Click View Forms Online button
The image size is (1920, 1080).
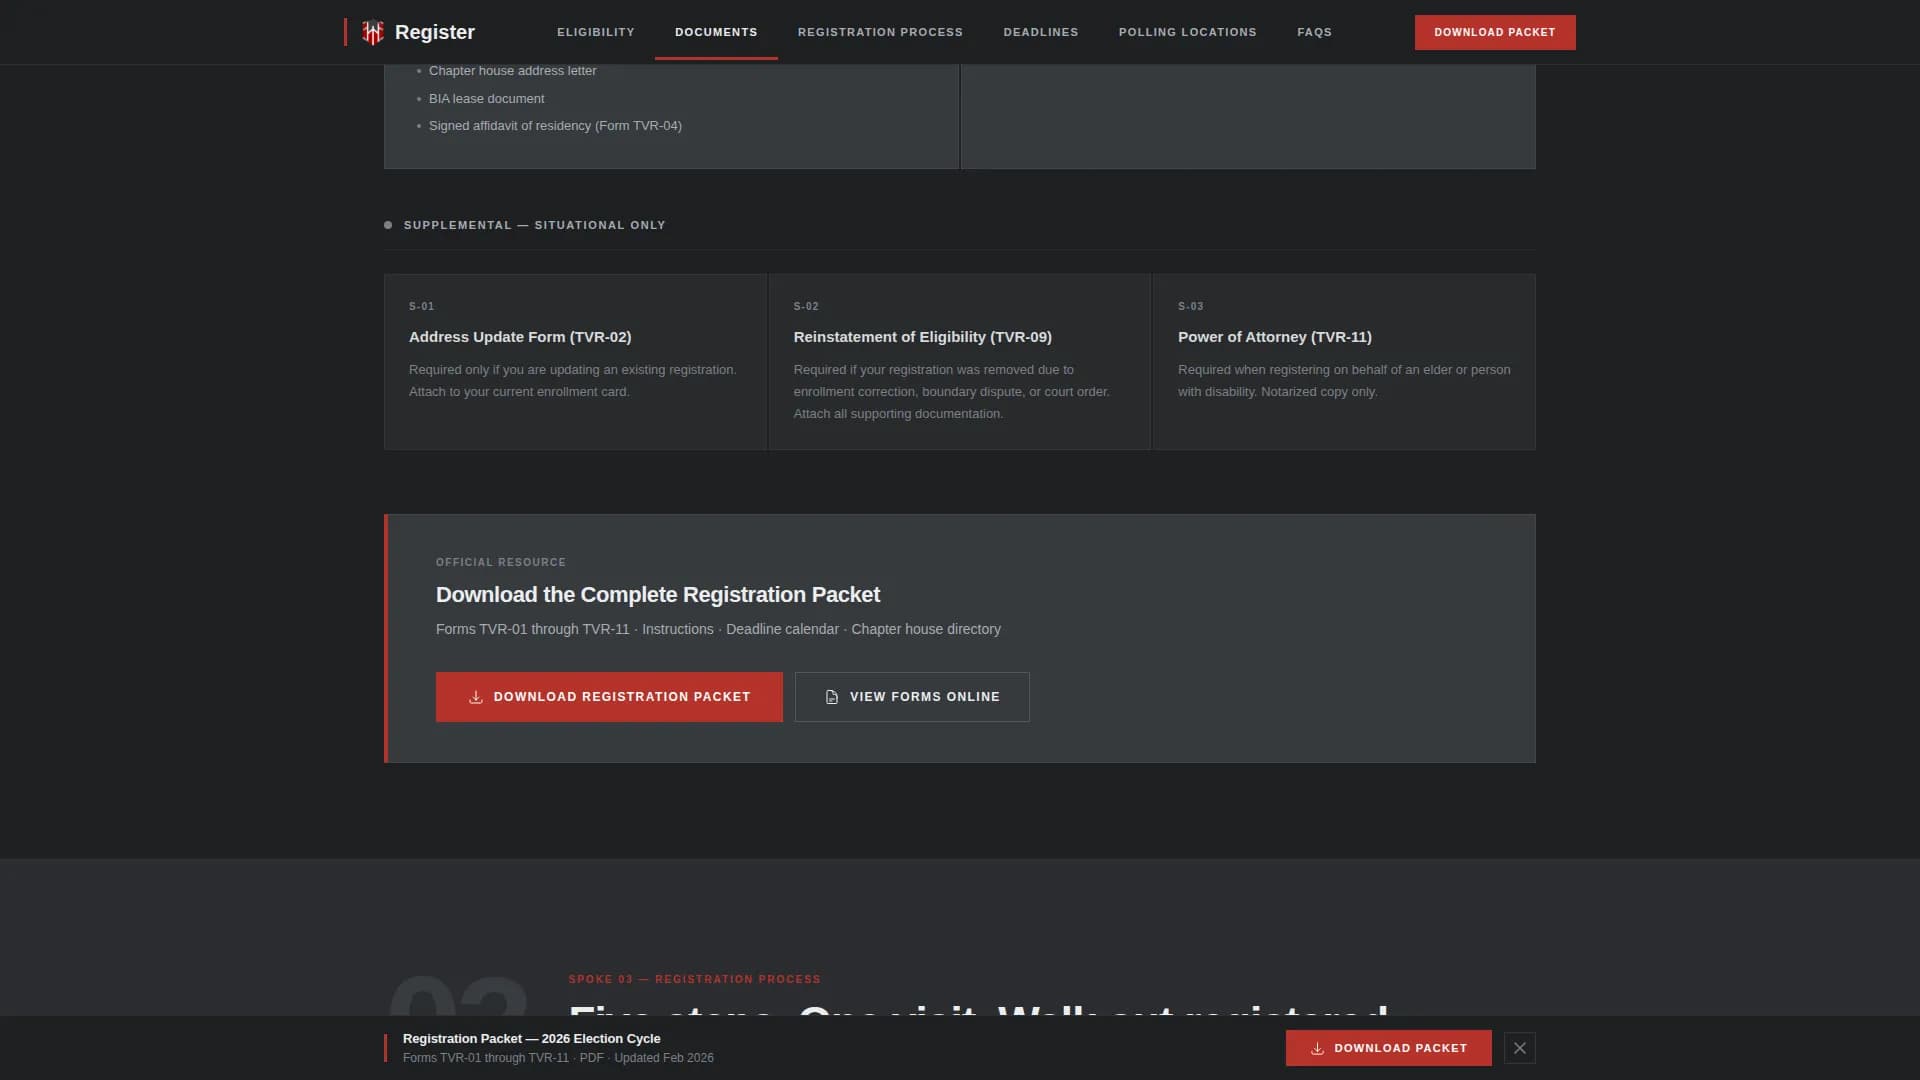(912, 697)
